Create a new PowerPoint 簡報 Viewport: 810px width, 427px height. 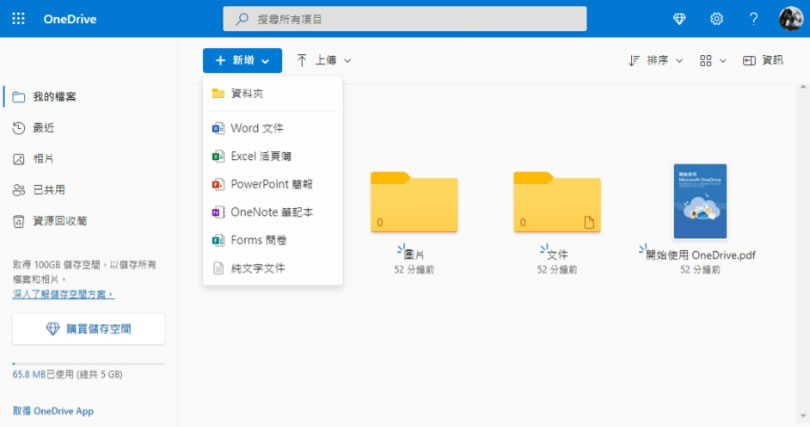tap(273, 184)
